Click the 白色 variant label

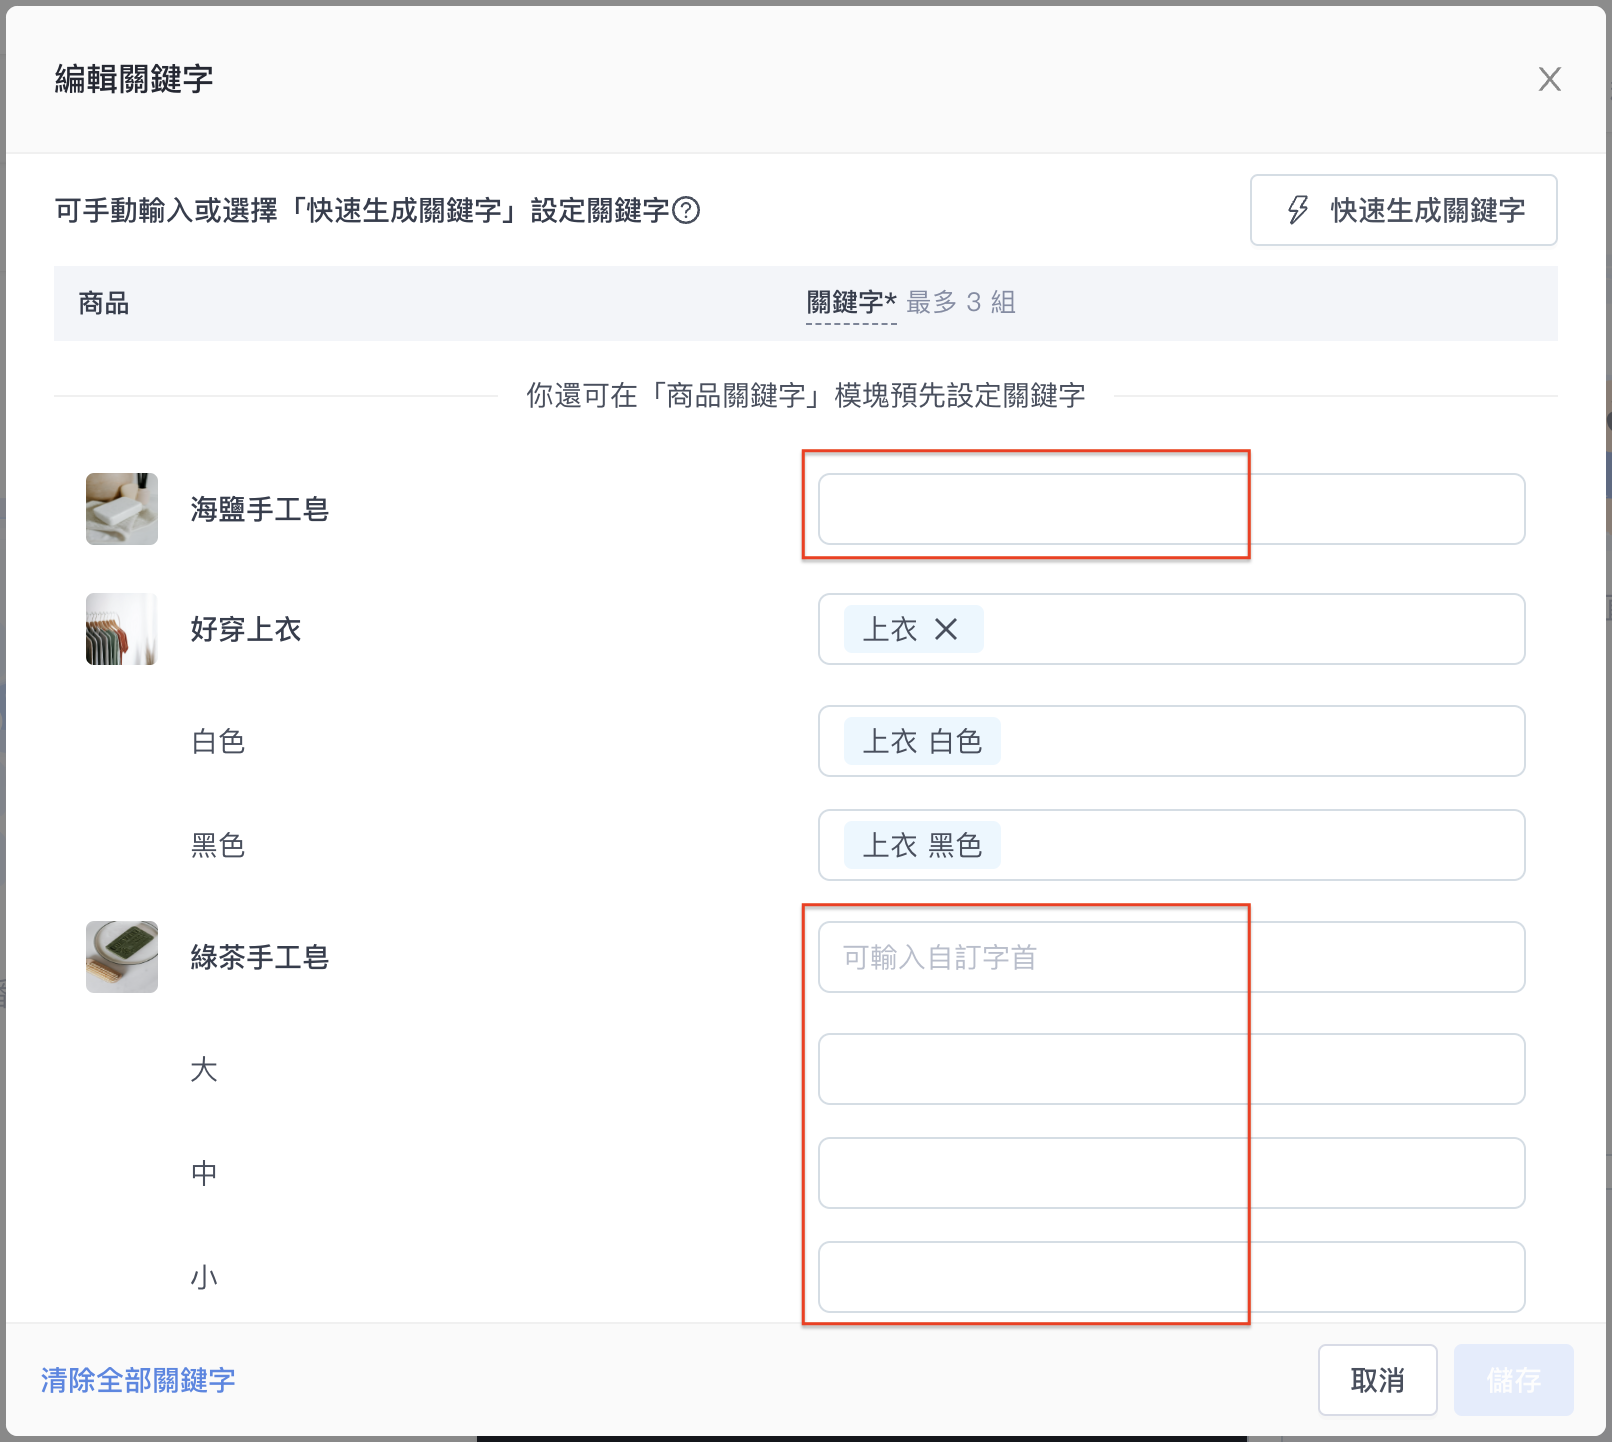tap(218, 741)
